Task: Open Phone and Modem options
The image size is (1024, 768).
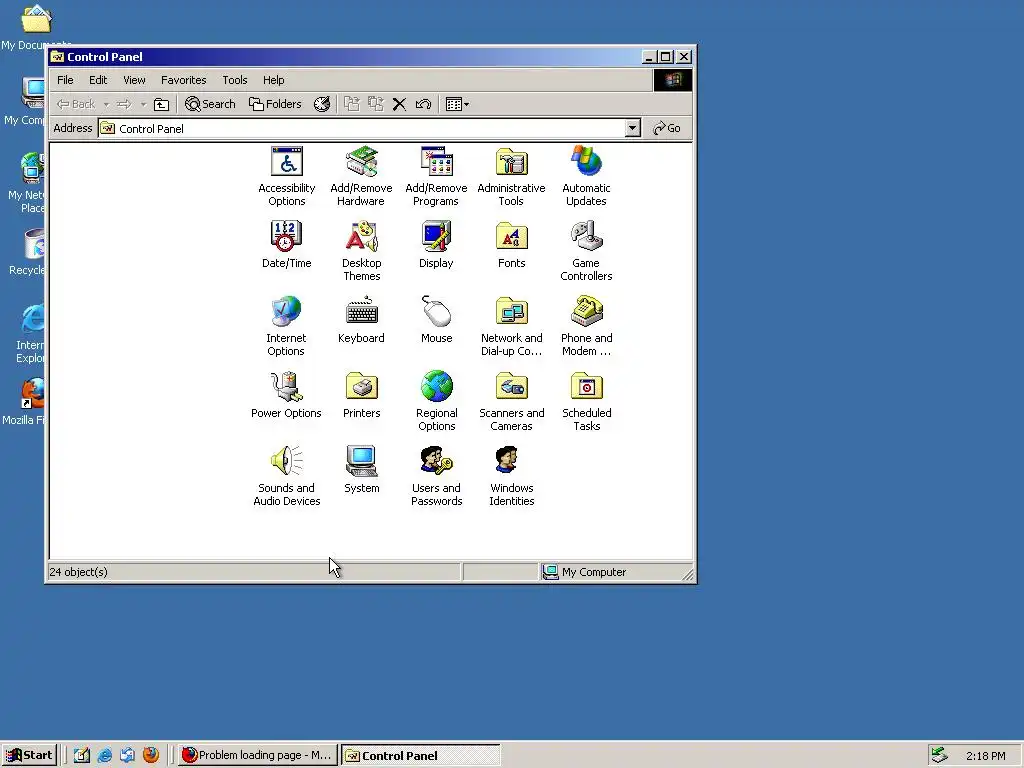Action: pyautogui.click(x=586, y=327)
